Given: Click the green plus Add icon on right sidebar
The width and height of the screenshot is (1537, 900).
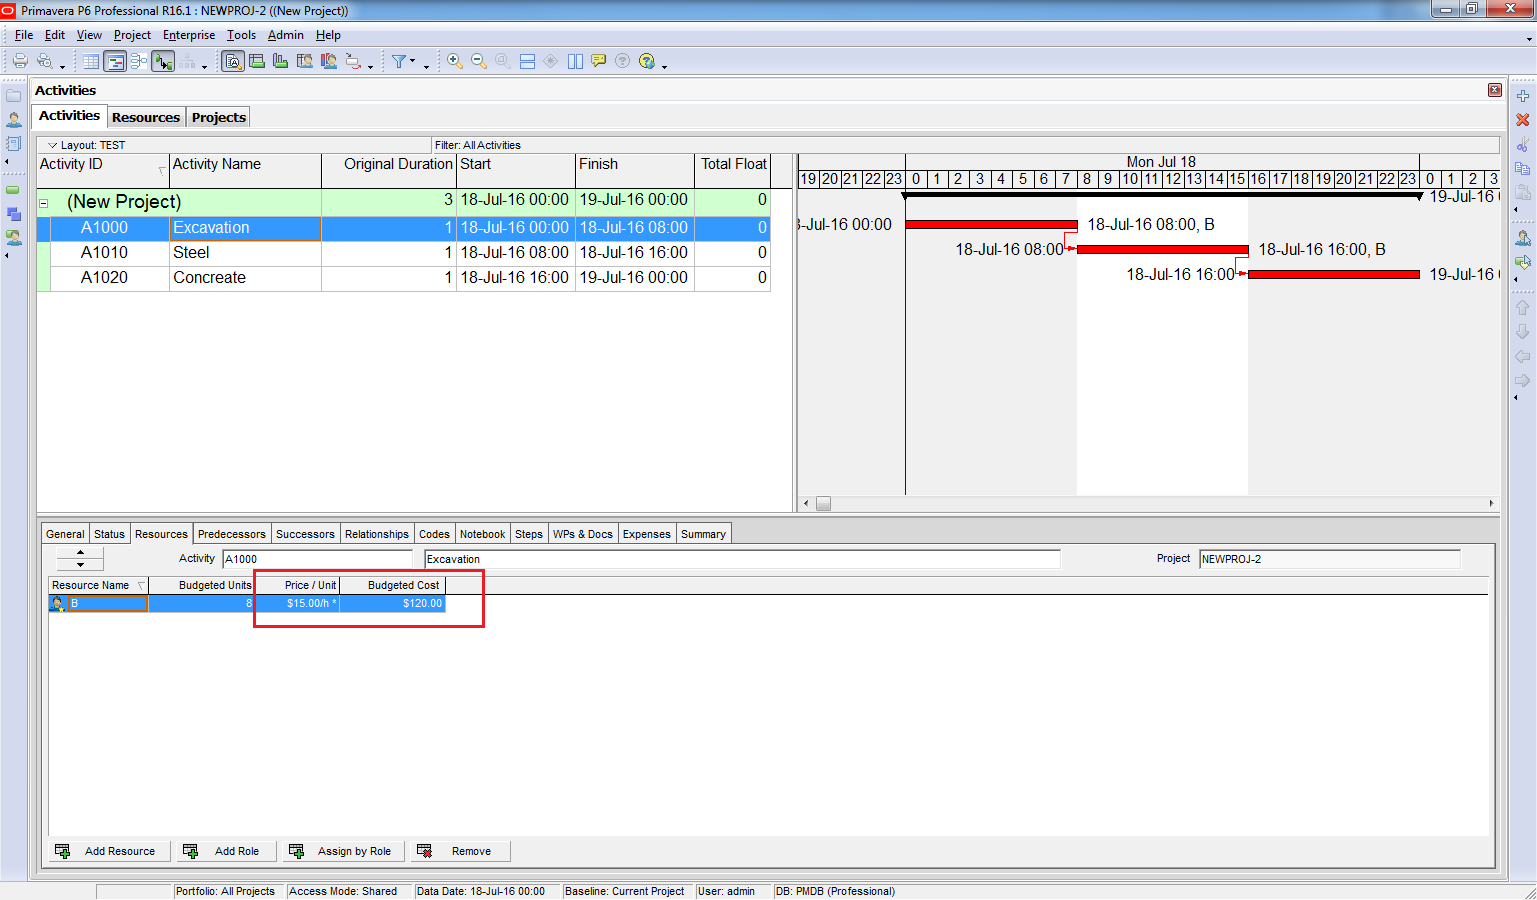Looking at the screenshot, I should click(1523, 96).
